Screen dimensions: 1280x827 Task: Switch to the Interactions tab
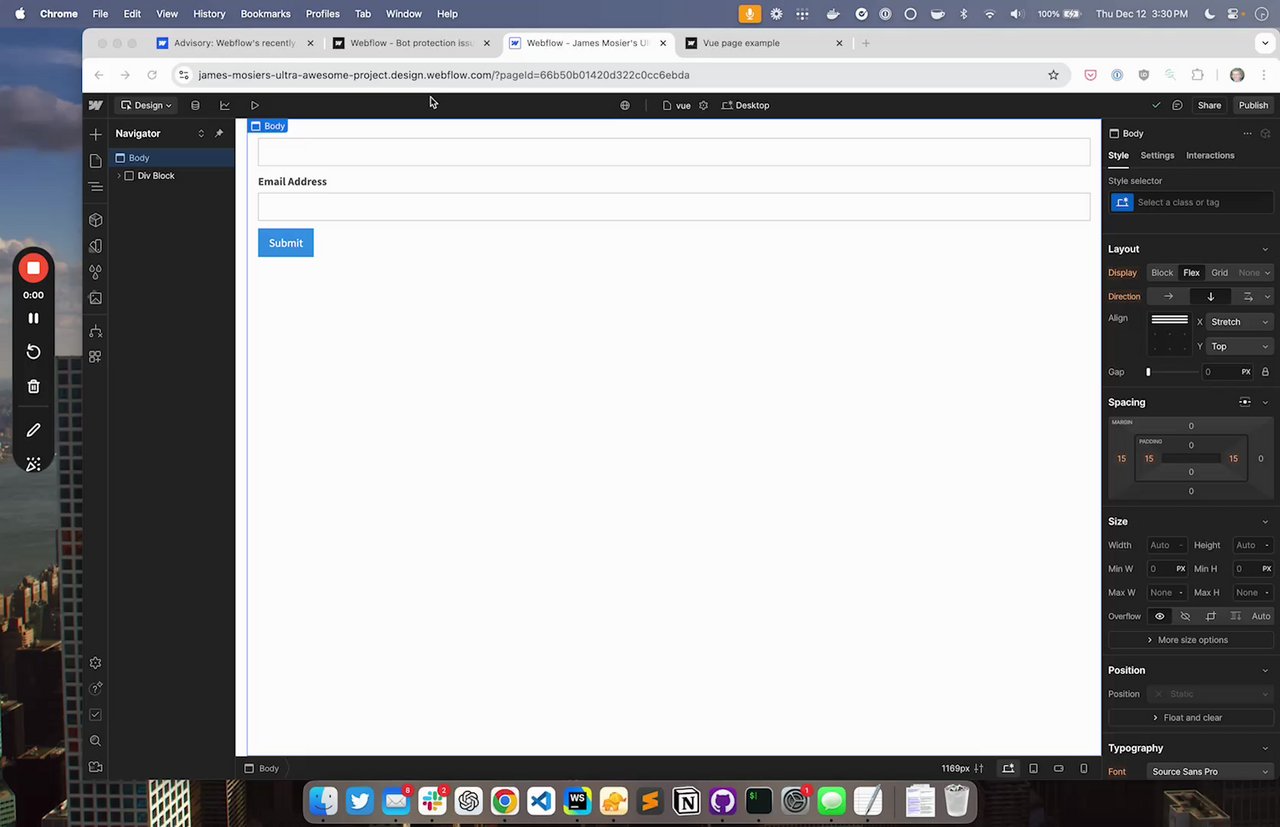click(1210, 156)
